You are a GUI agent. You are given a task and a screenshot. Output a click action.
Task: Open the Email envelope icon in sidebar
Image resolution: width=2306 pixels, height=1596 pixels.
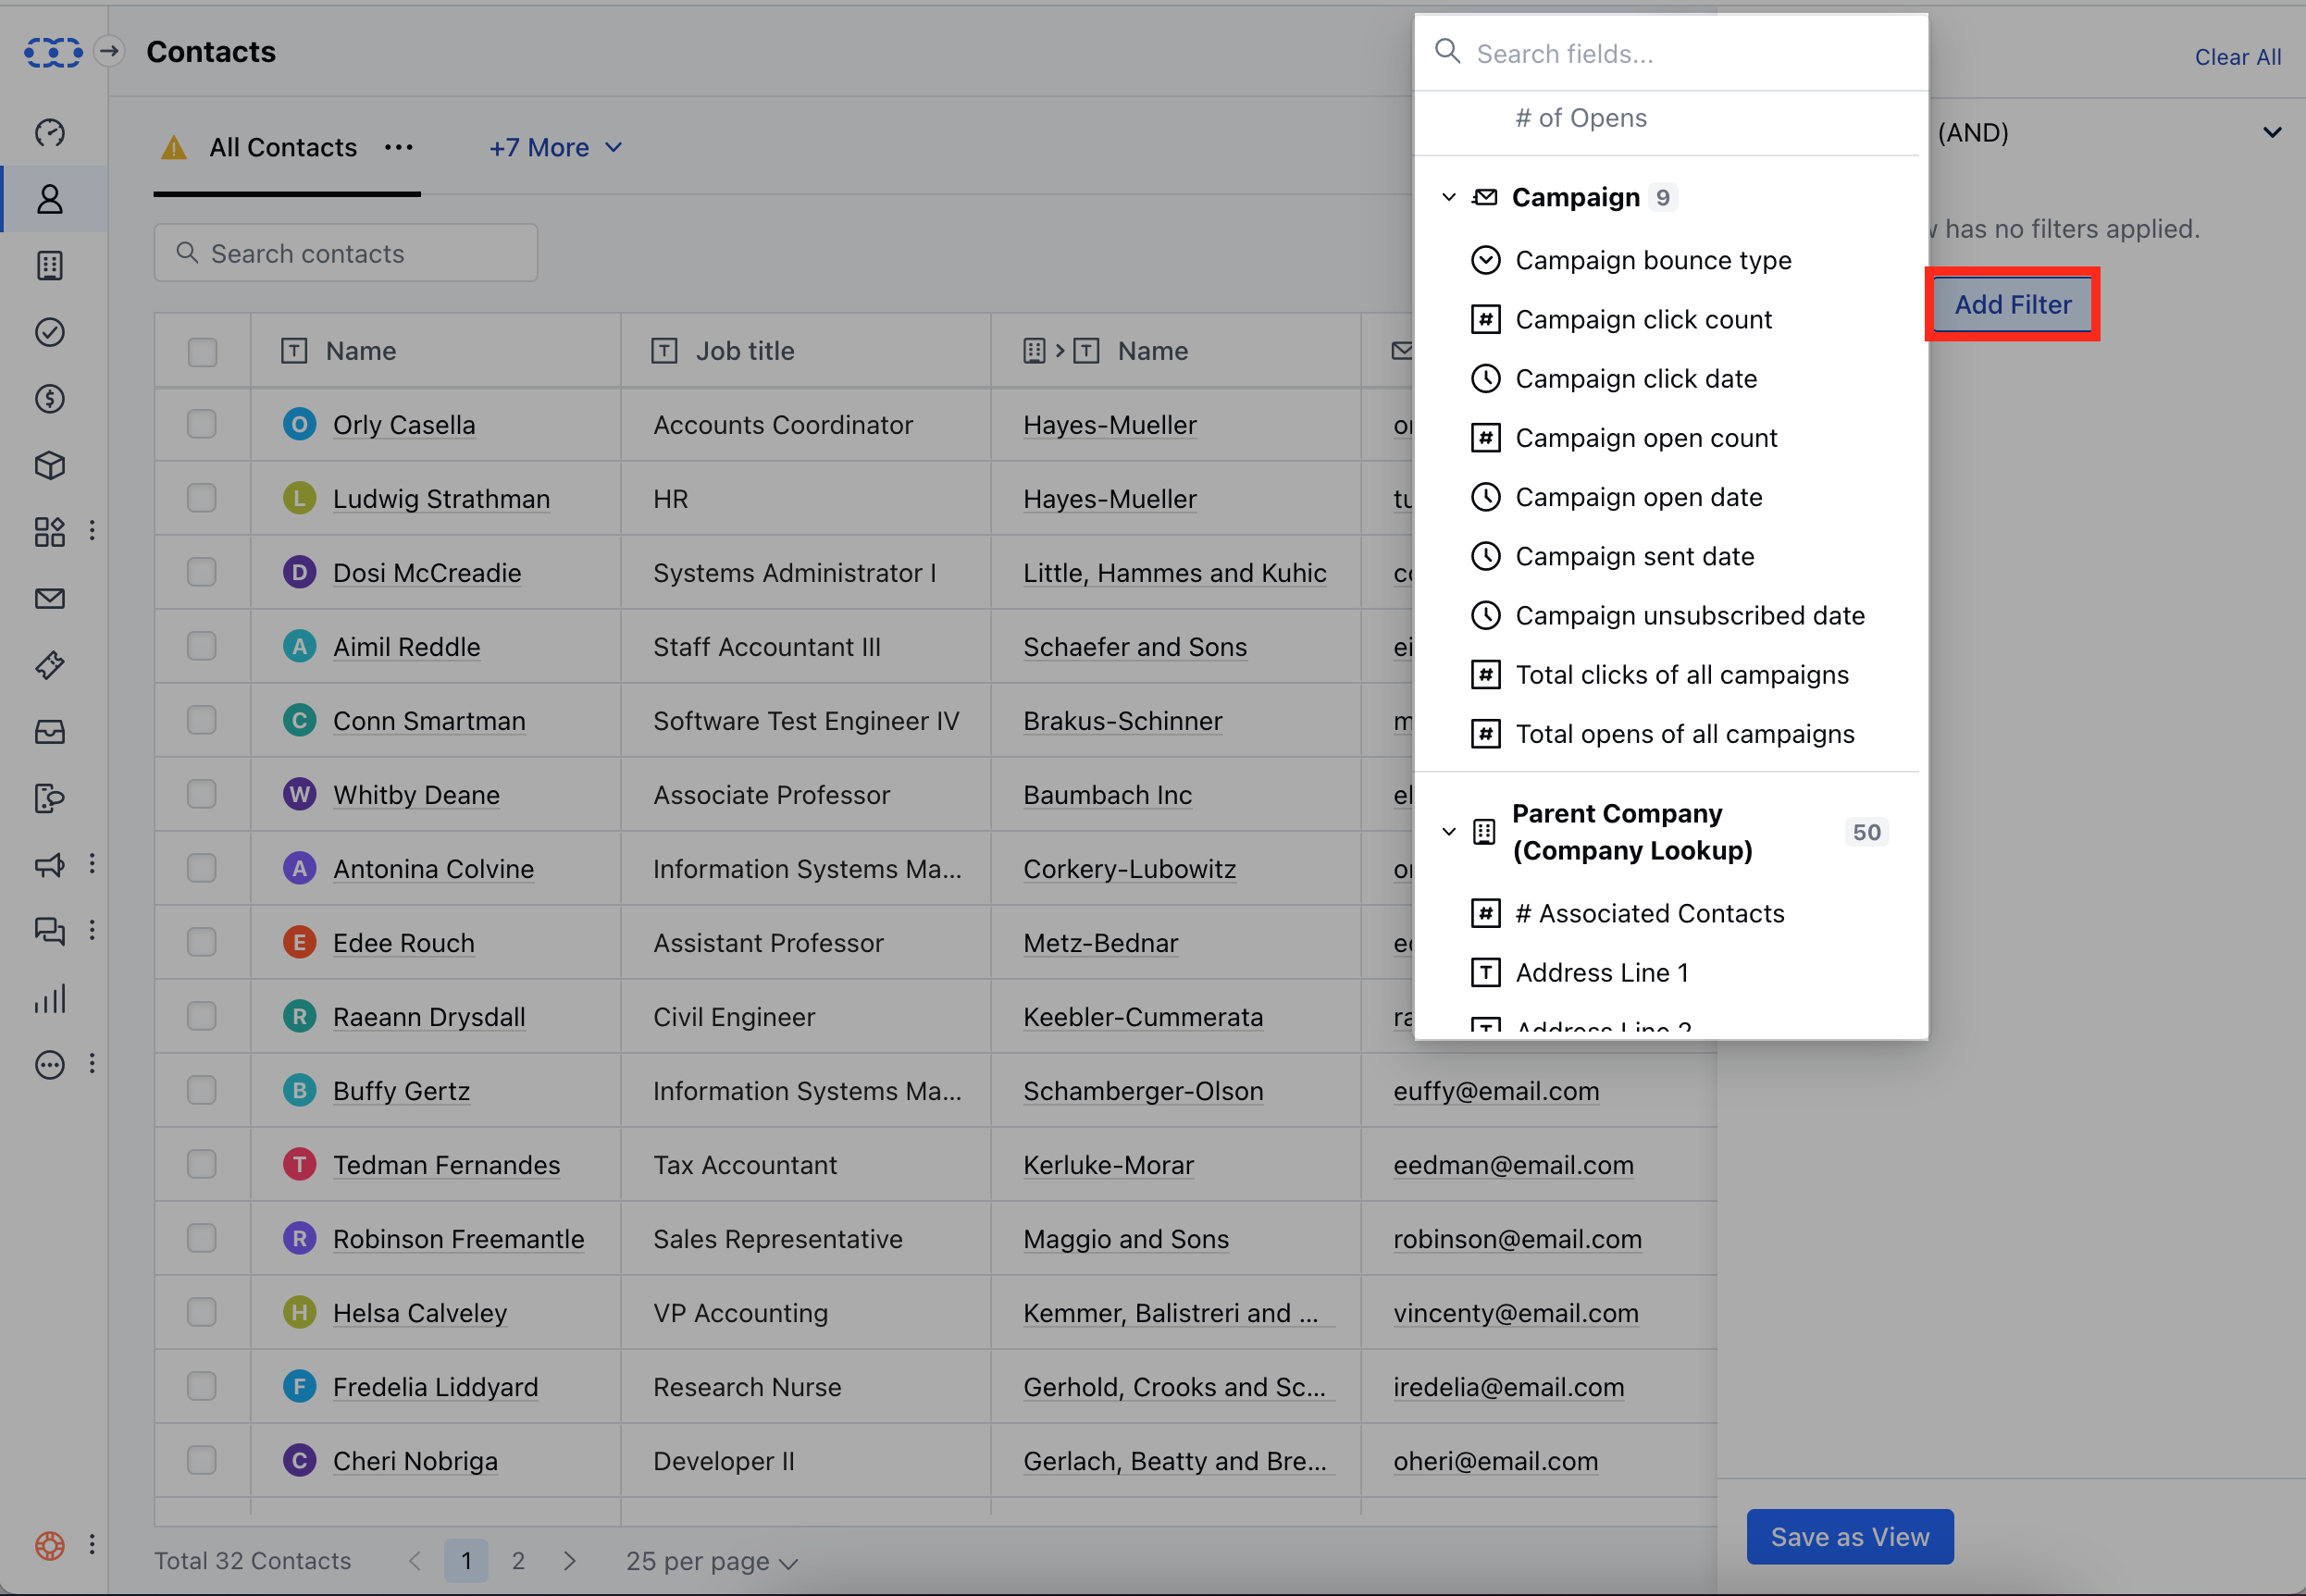point(49,598)
